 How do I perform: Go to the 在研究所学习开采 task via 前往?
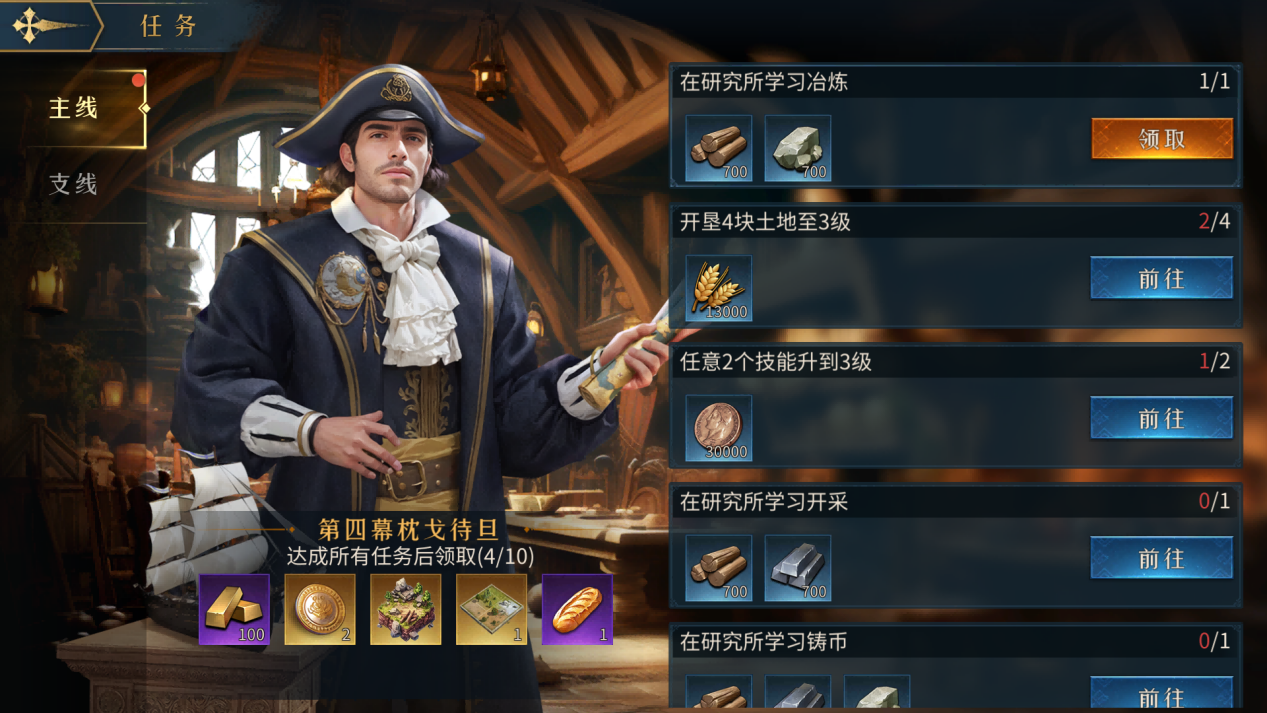pos(1161,558)
